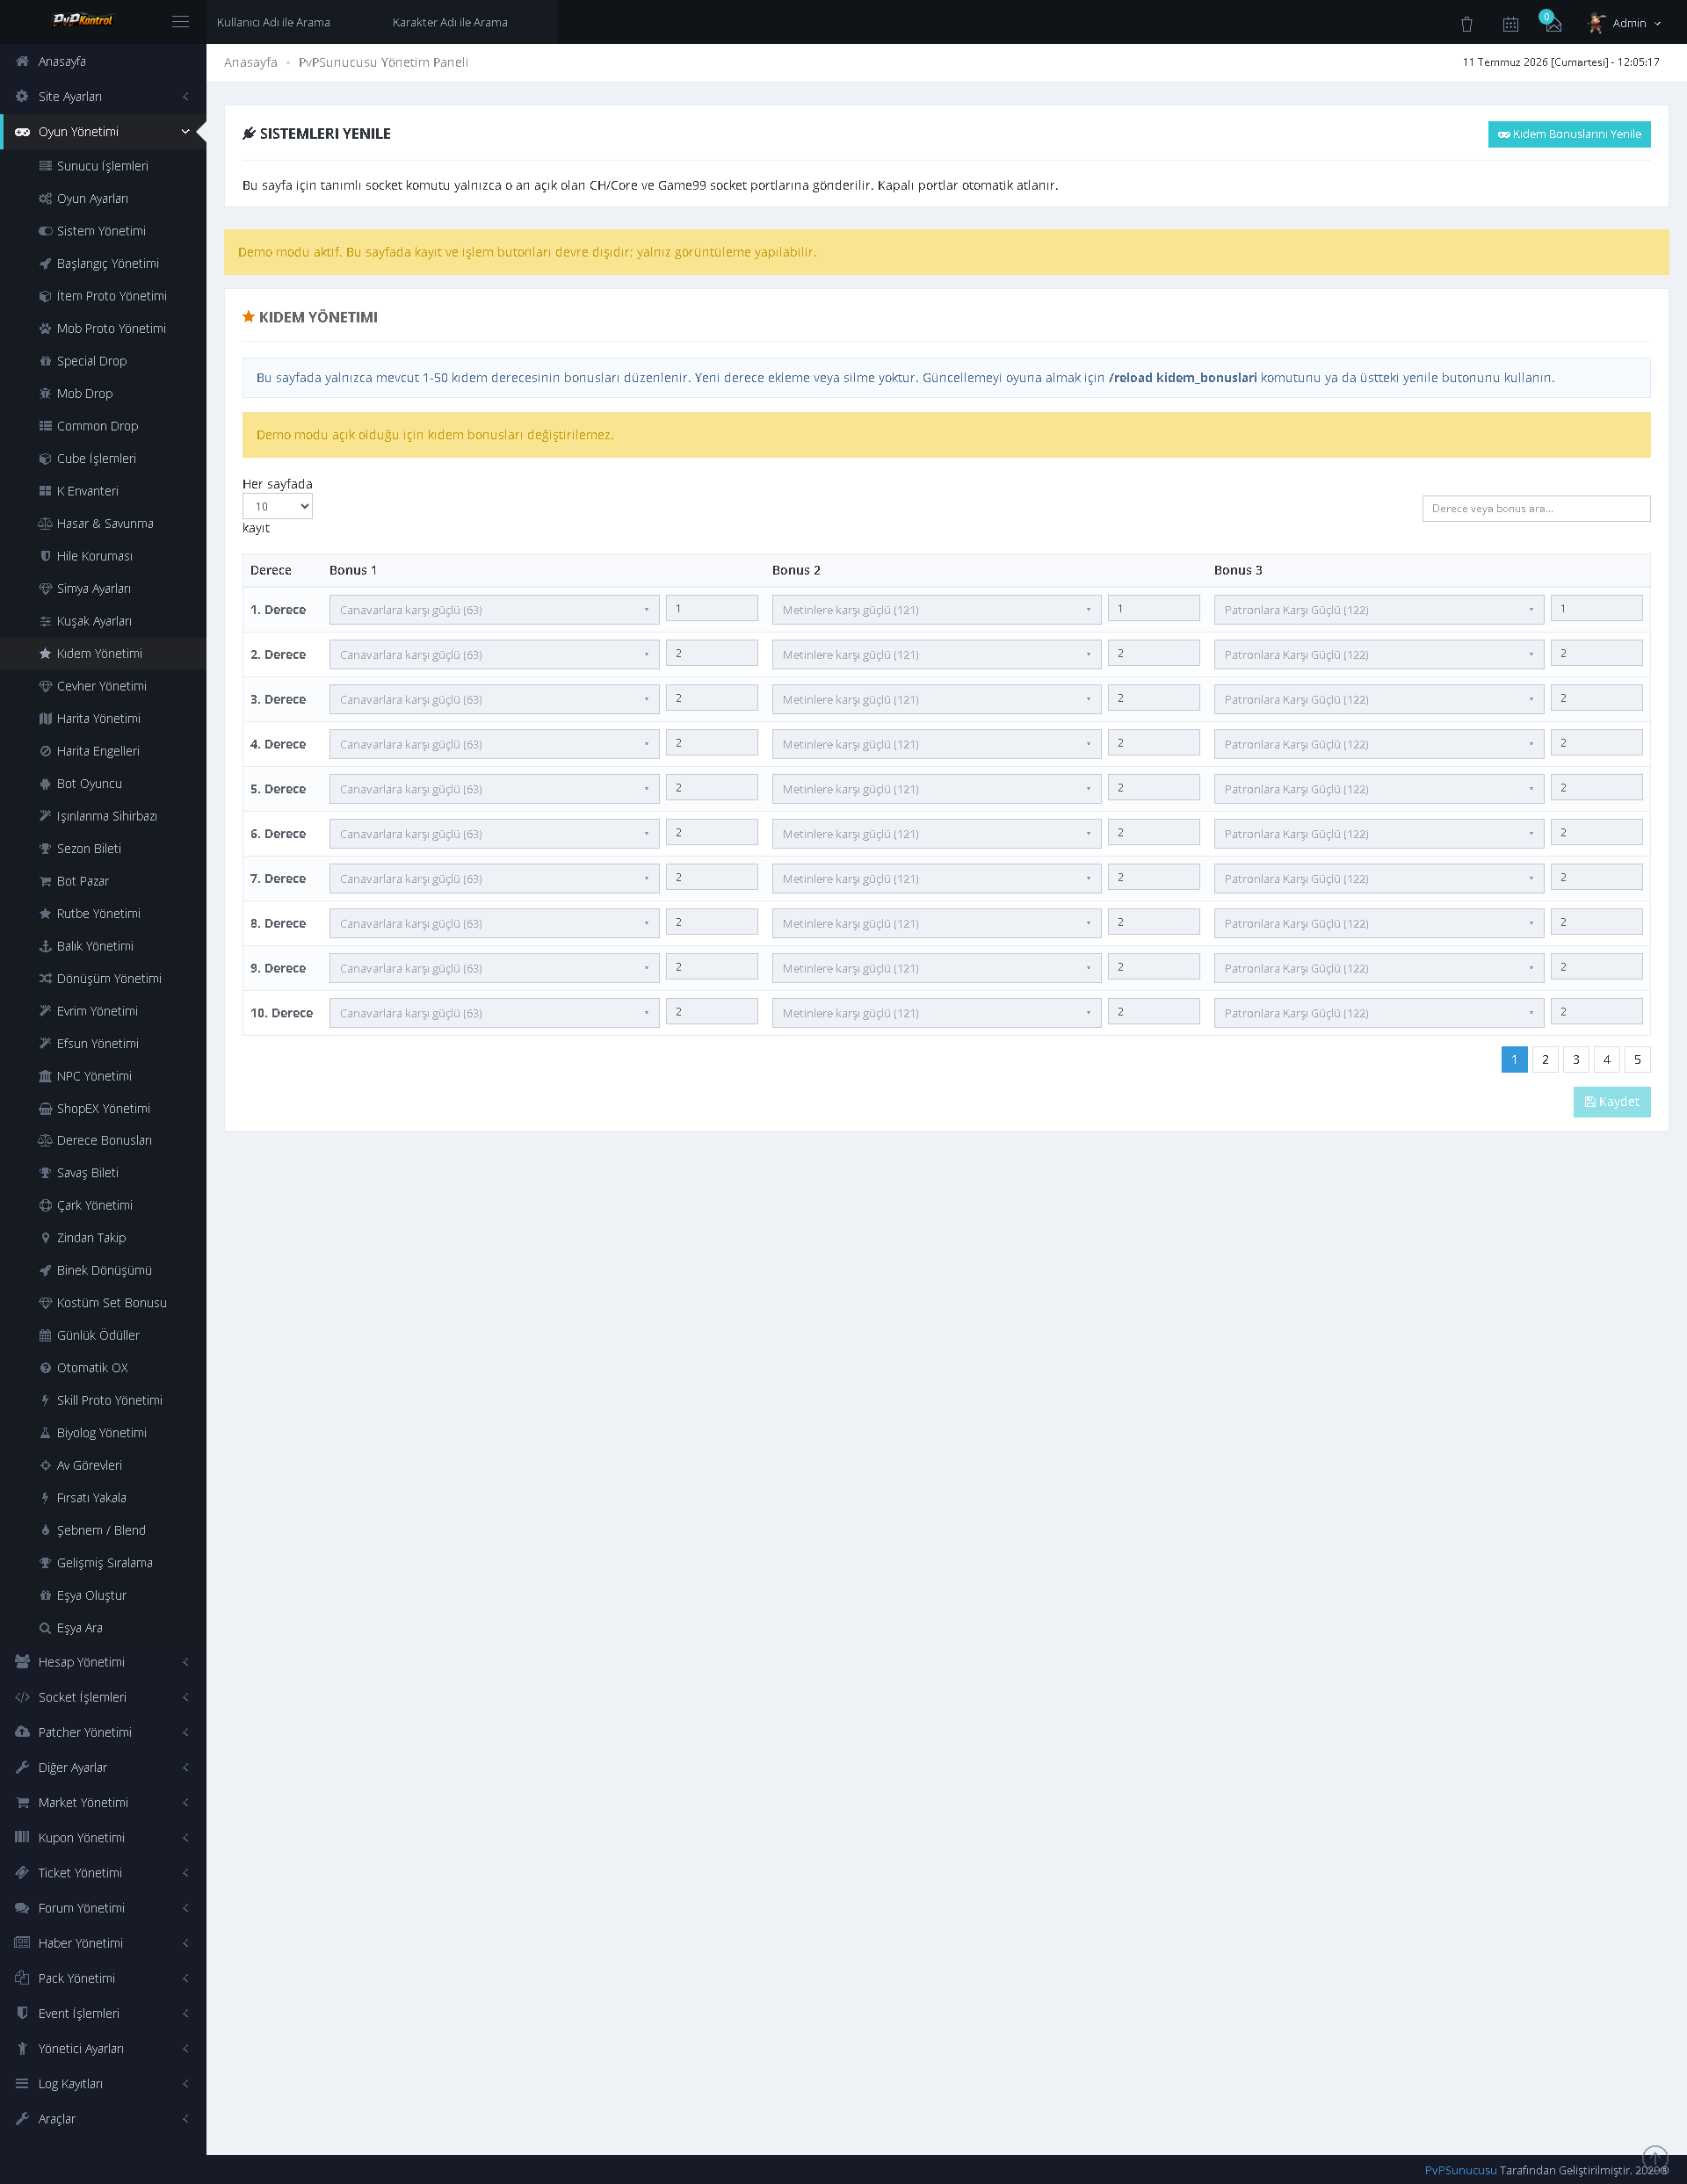The height and width of the screenshot is (2184, 1687).
Task: Collapse the Oyun Yönetimi menu
Action: 103,132
